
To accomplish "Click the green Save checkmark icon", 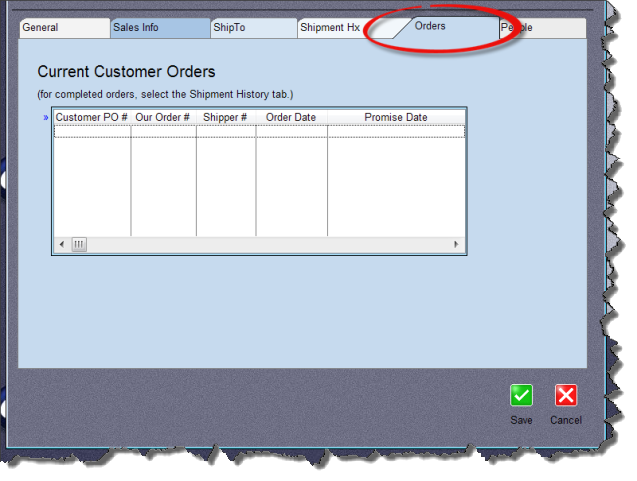I will [521, 395].
